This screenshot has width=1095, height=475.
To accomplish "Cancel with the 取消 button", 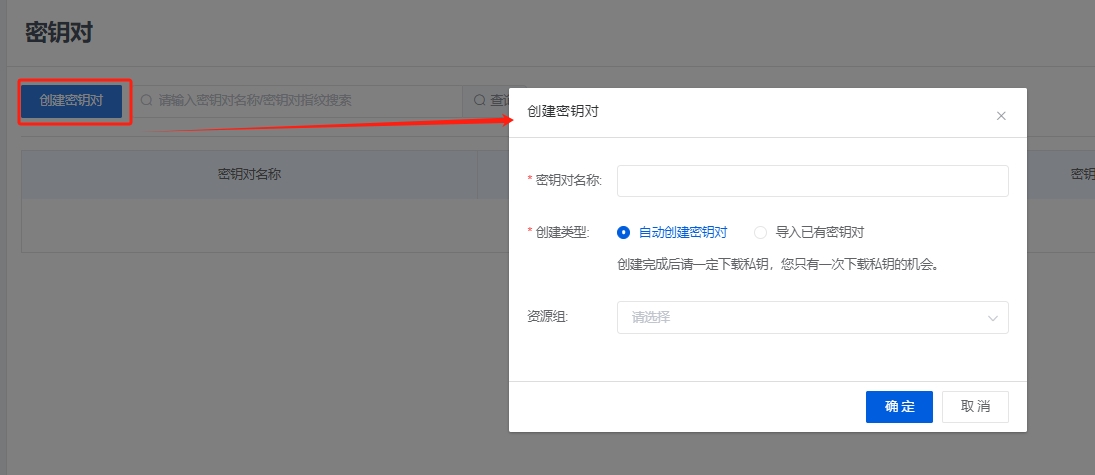I will [975, 407].
